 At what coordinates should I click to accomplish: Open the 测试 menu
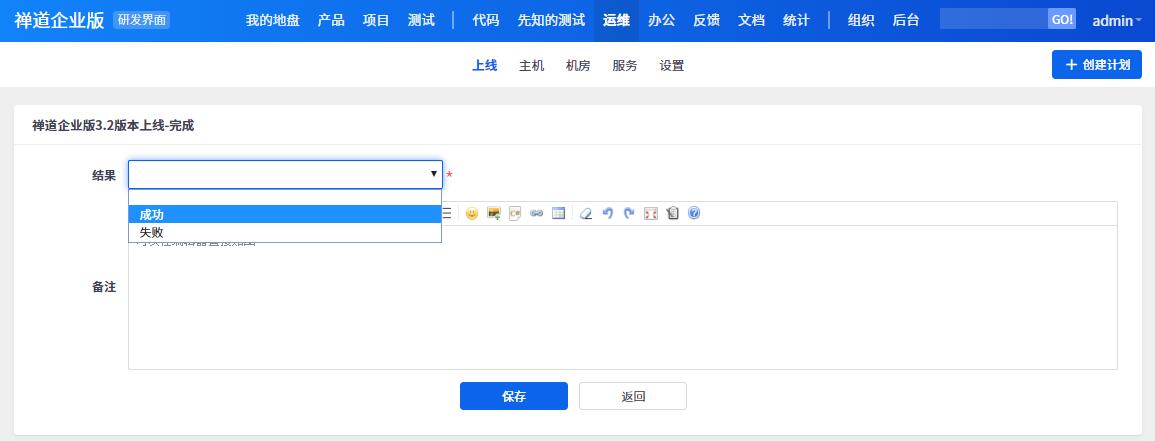click(421, 21)
